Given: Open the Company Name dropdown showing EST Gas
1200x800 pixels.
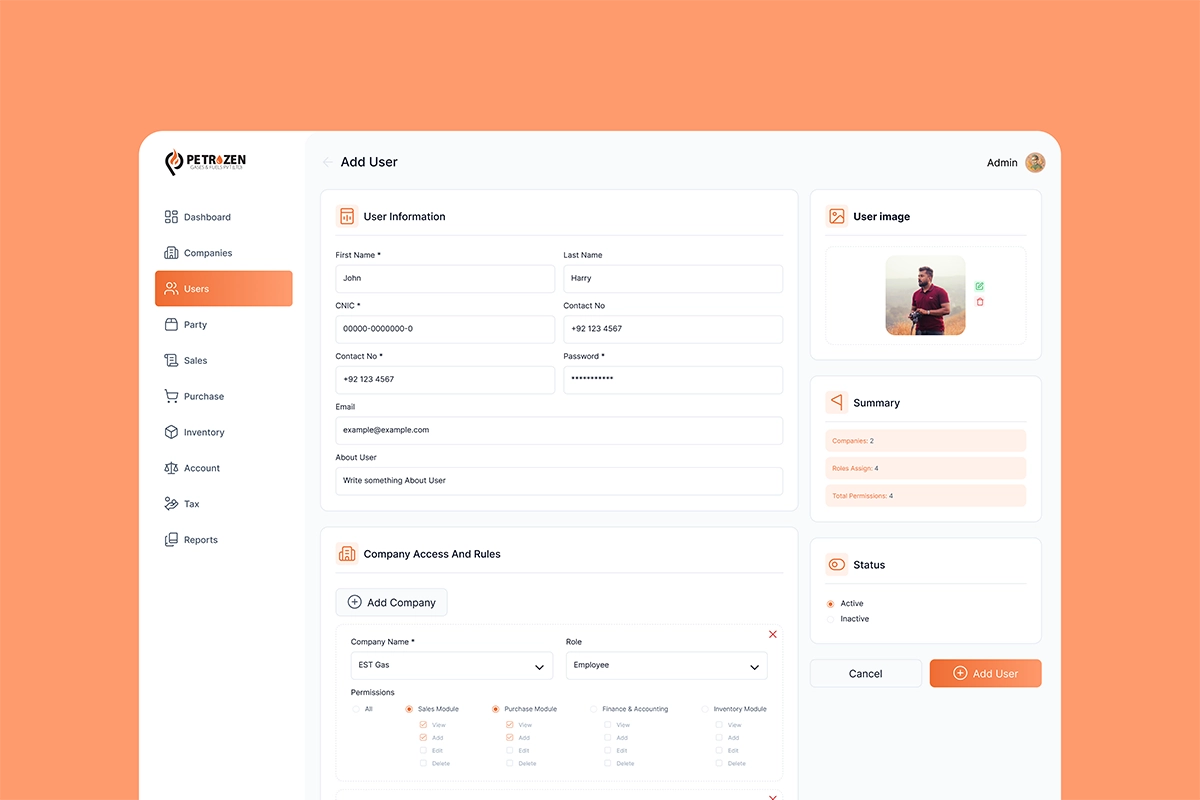Looking at the screenshot, I should pos(451,664).
